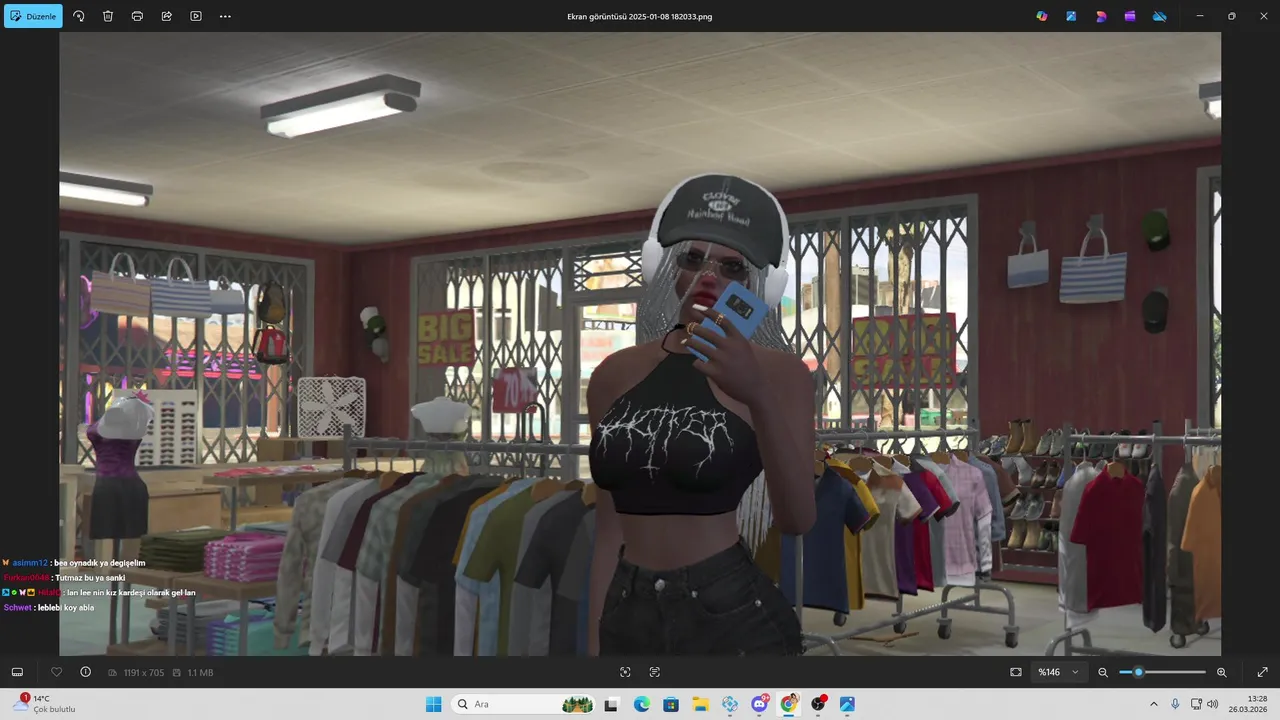Rotate the image with the rotate icon
The image size is (1280, 720).
(79, 16)
